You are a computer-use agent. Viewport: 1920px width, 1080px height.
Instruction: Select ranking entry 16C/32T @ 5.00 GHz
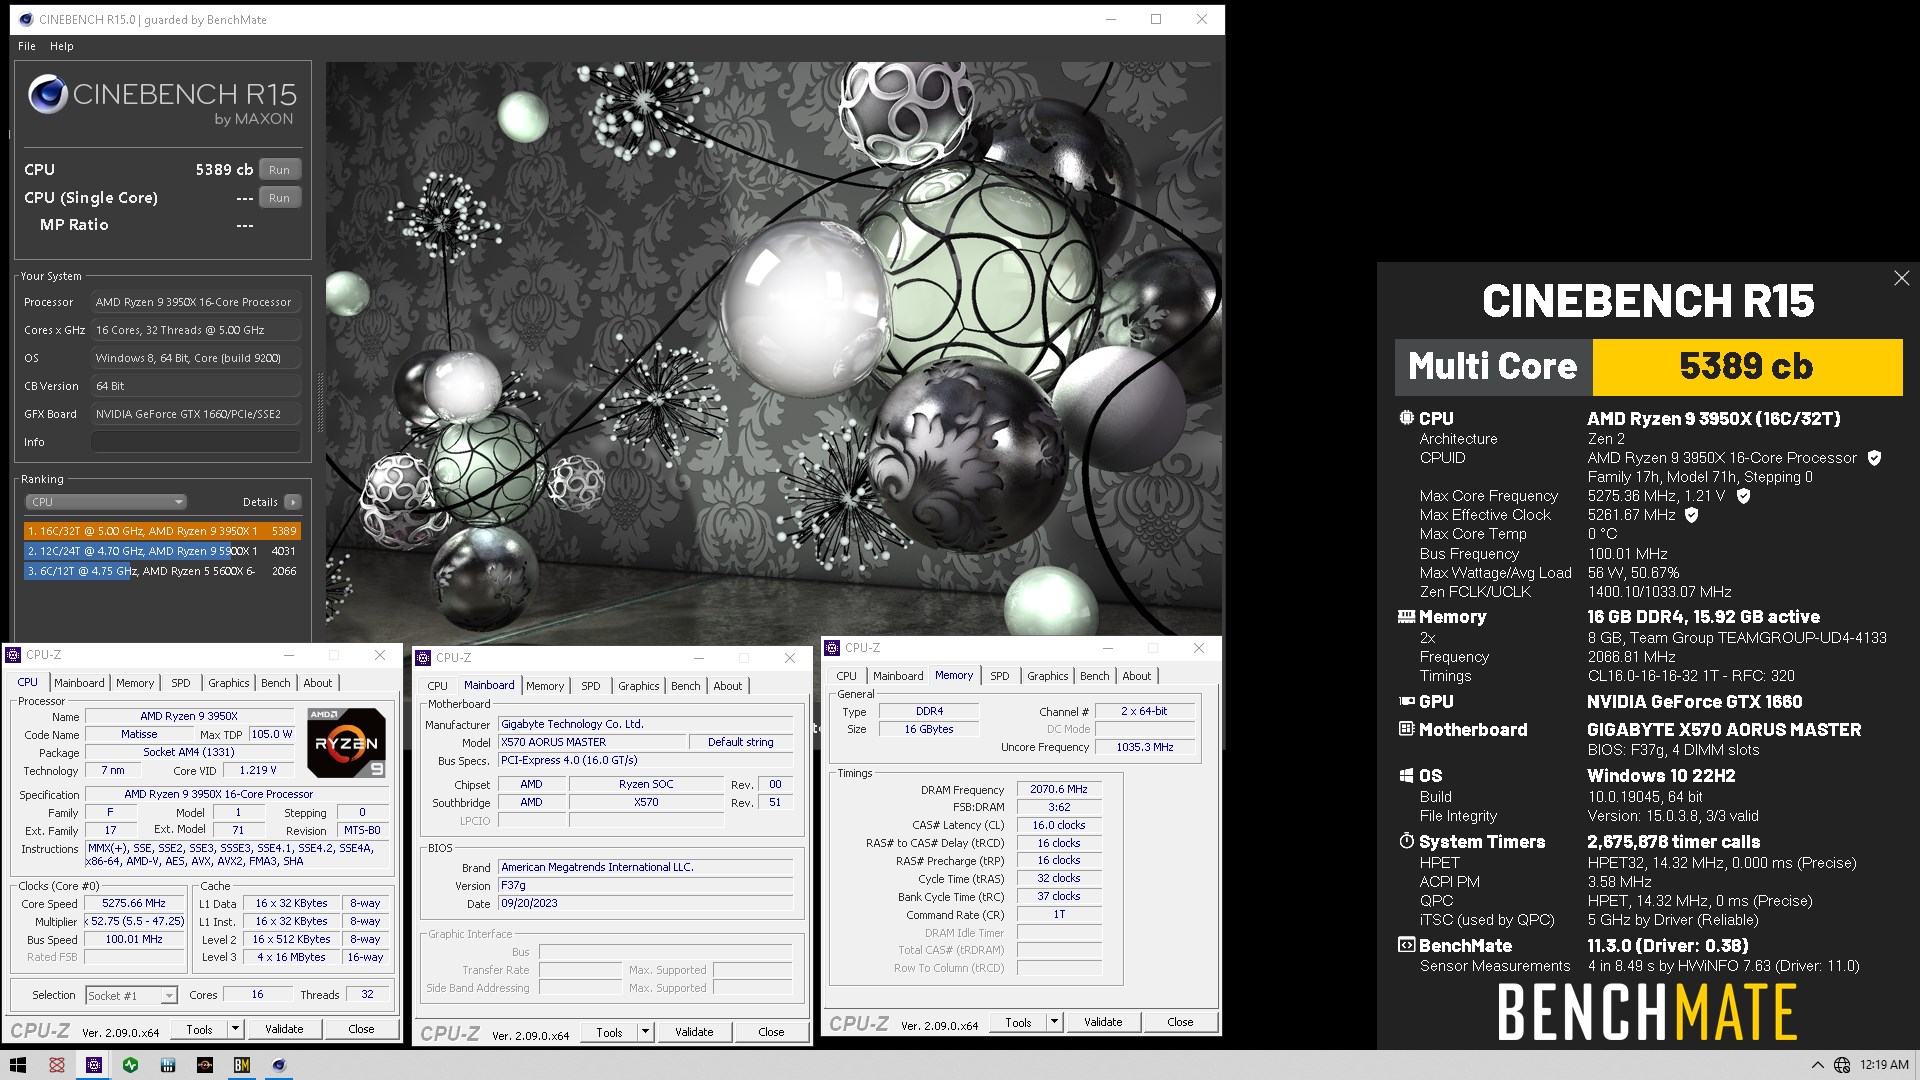pos(162,531)
